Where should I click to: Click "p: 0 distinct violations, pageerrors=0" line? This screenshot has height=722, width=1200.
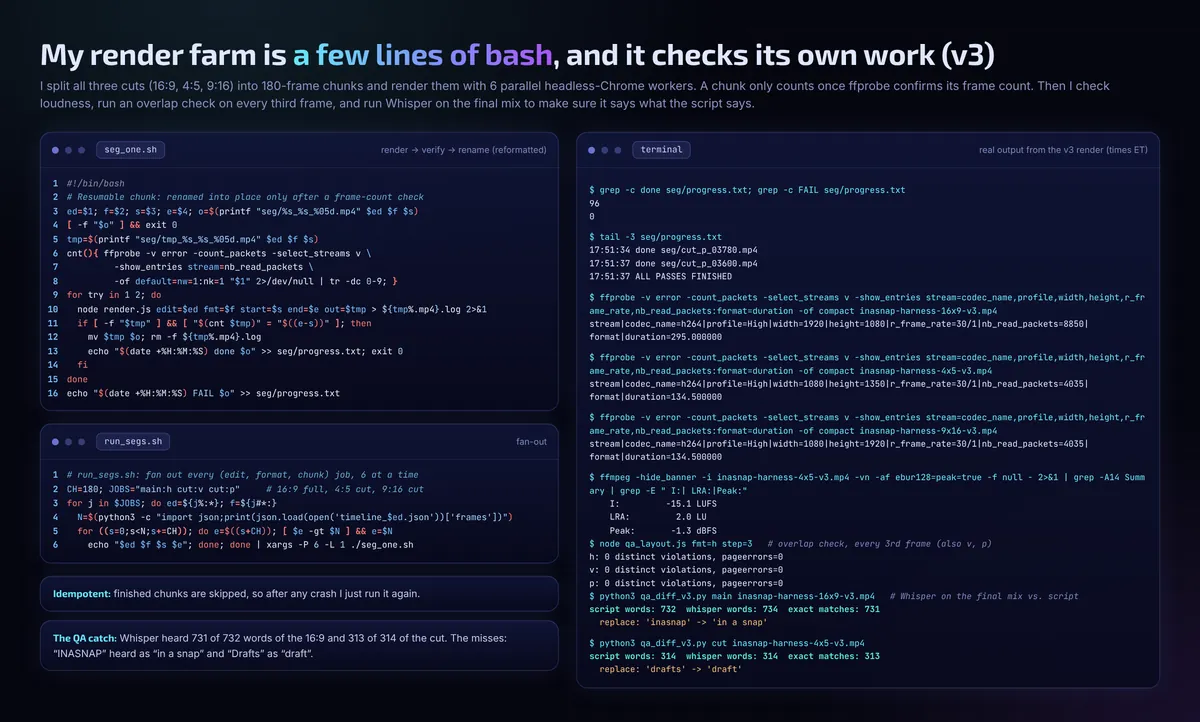pos(687,582)
